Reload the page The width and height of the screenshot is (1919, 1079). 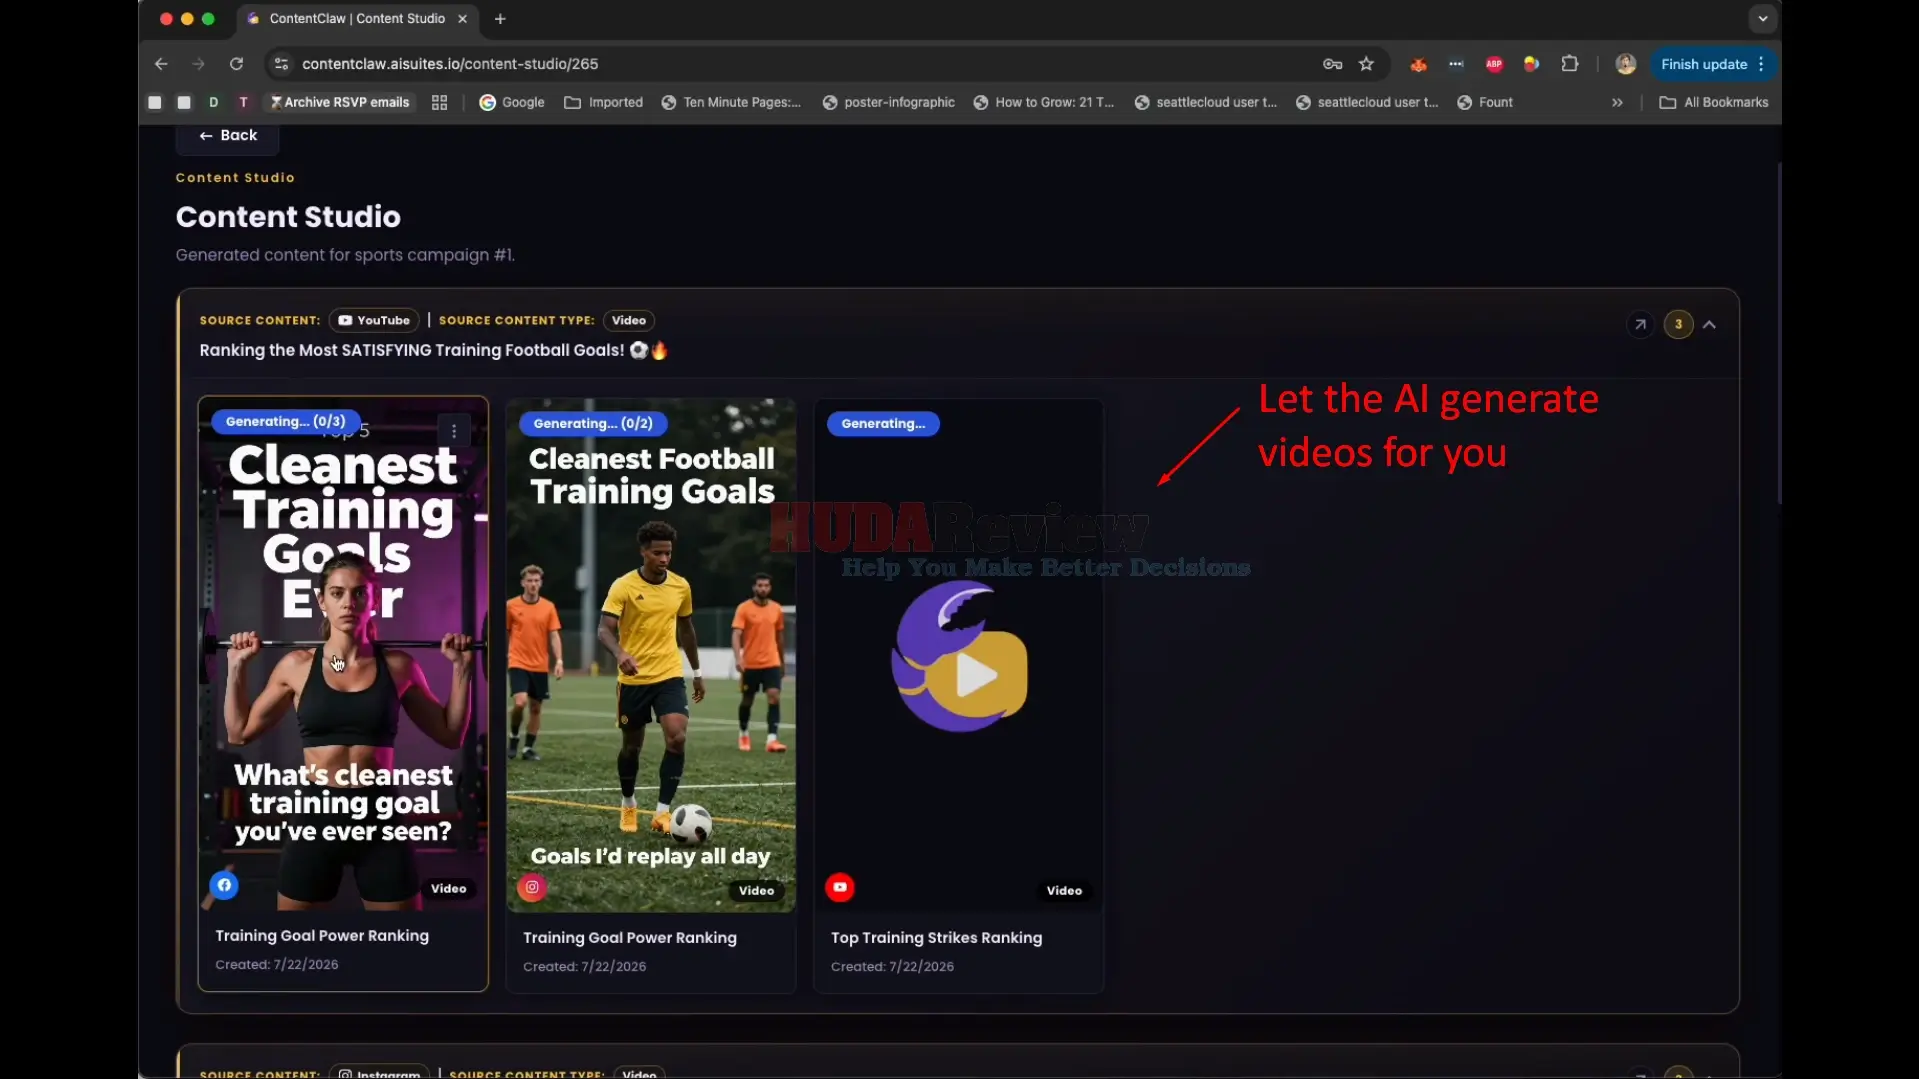click(x=236, y=64)
